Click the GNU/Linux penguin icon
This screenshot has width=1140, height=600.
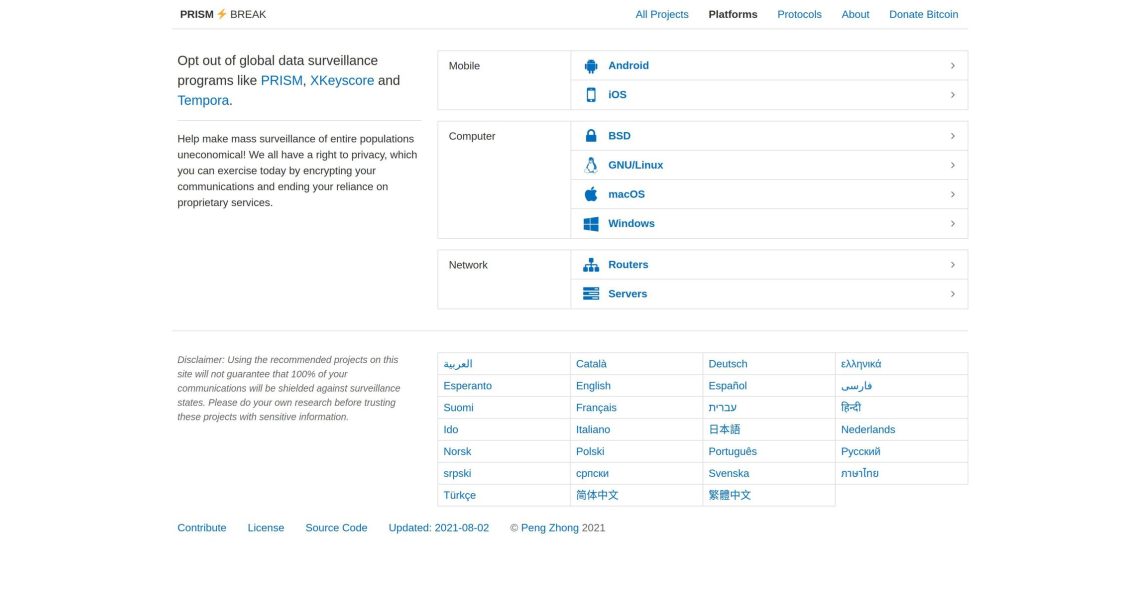click(x=591, y=165)
